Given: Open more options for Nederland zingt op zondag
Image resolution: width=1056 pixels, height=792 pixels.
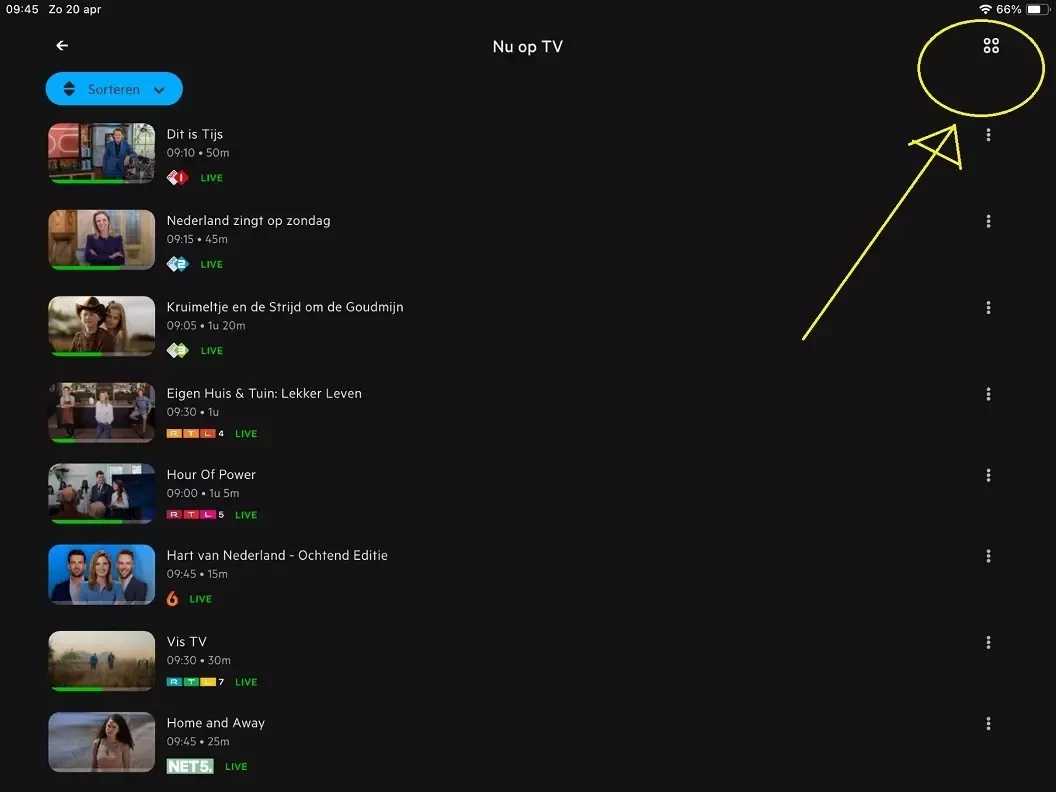Looking at the screenshot, I should tap(988, 221).
